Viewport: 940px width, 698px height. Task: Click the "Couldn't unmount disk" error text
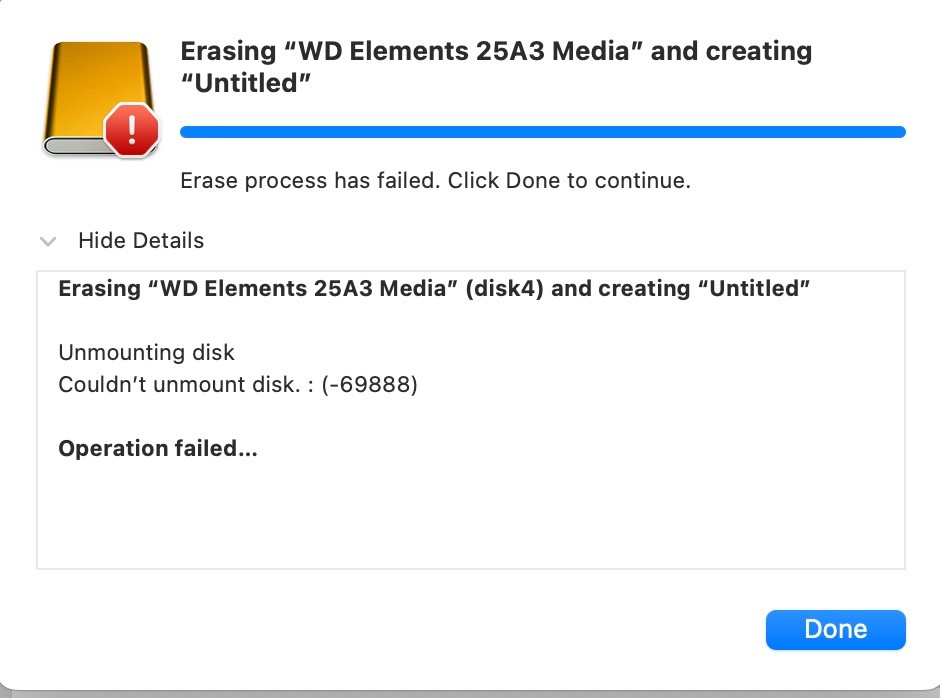180,384
